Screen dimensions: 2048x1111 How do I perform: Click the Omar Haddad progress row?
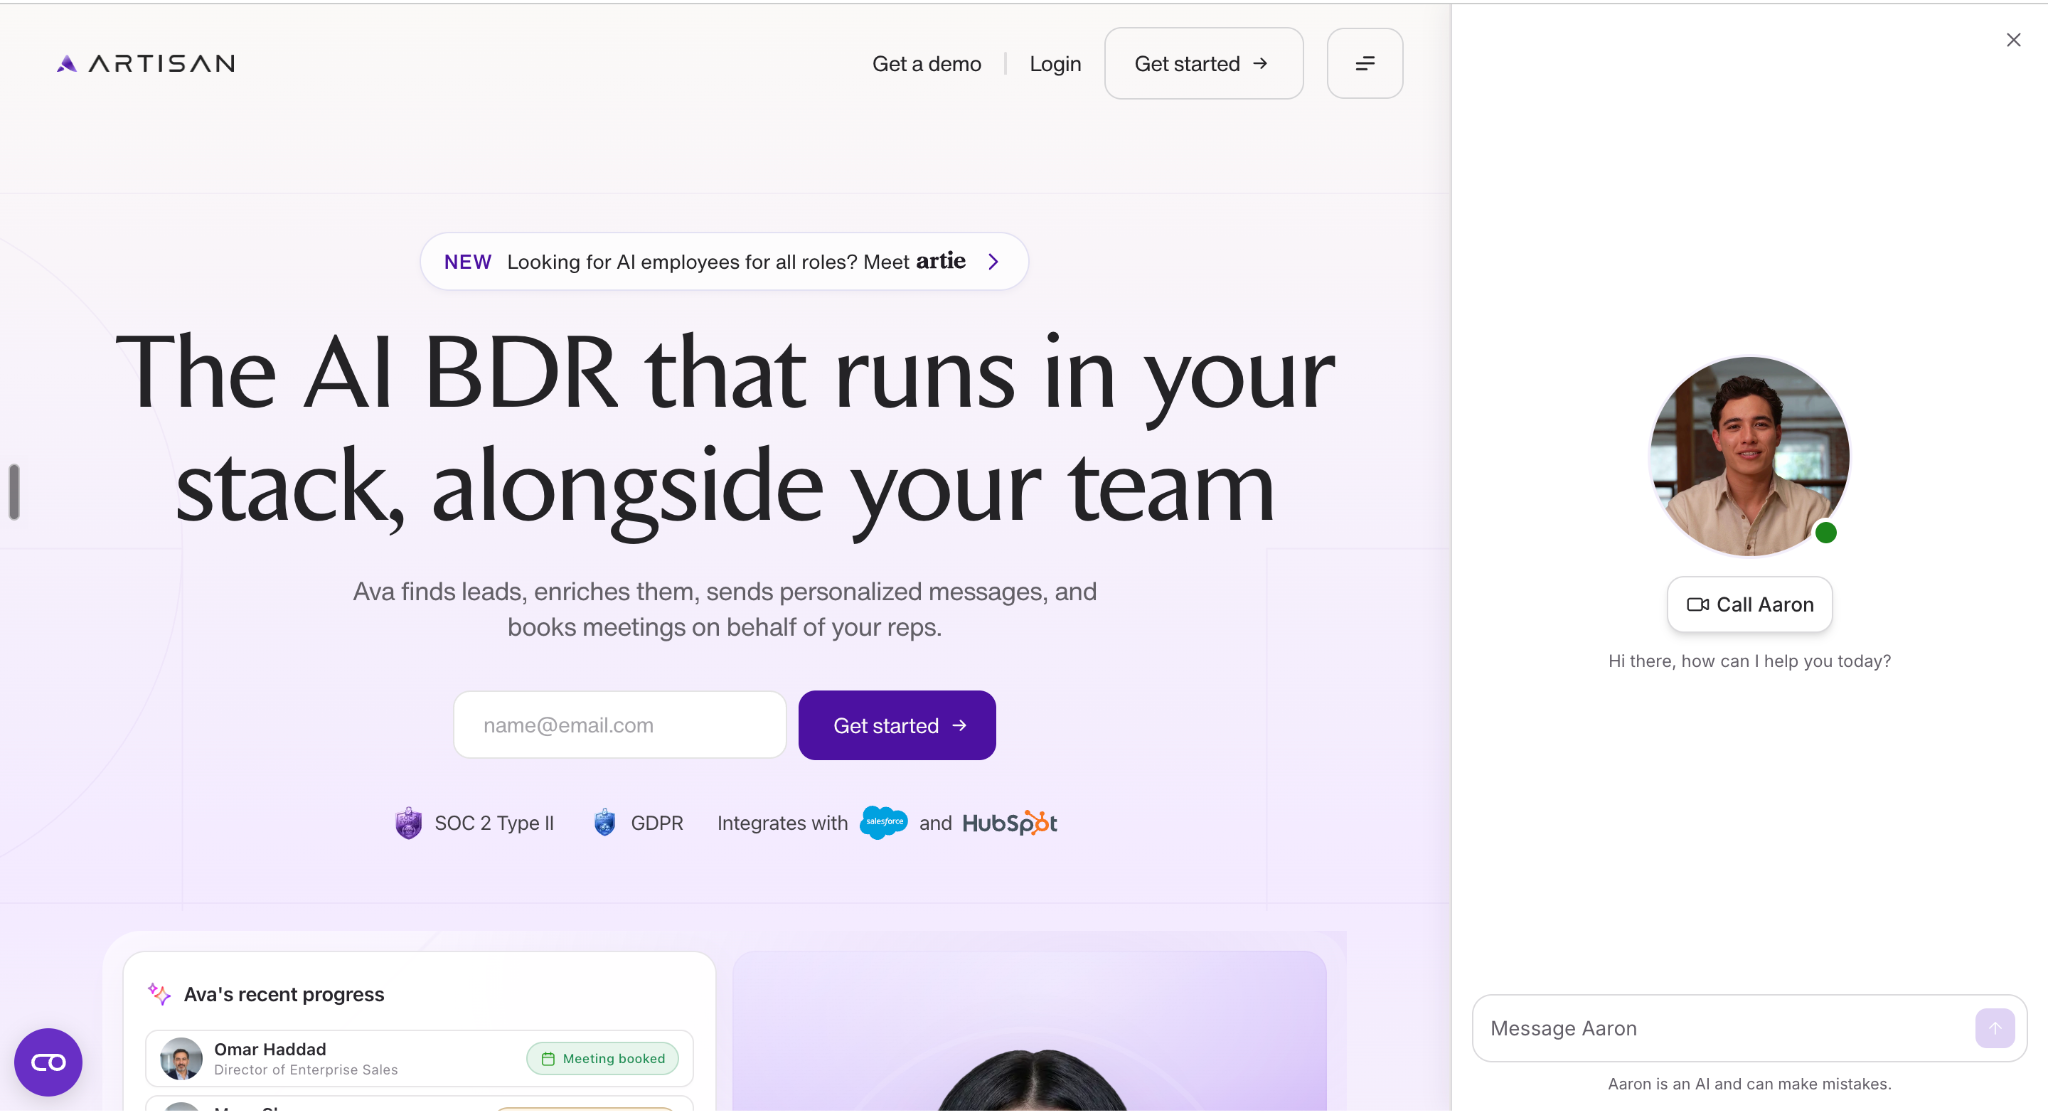[x=419, y=1058]
